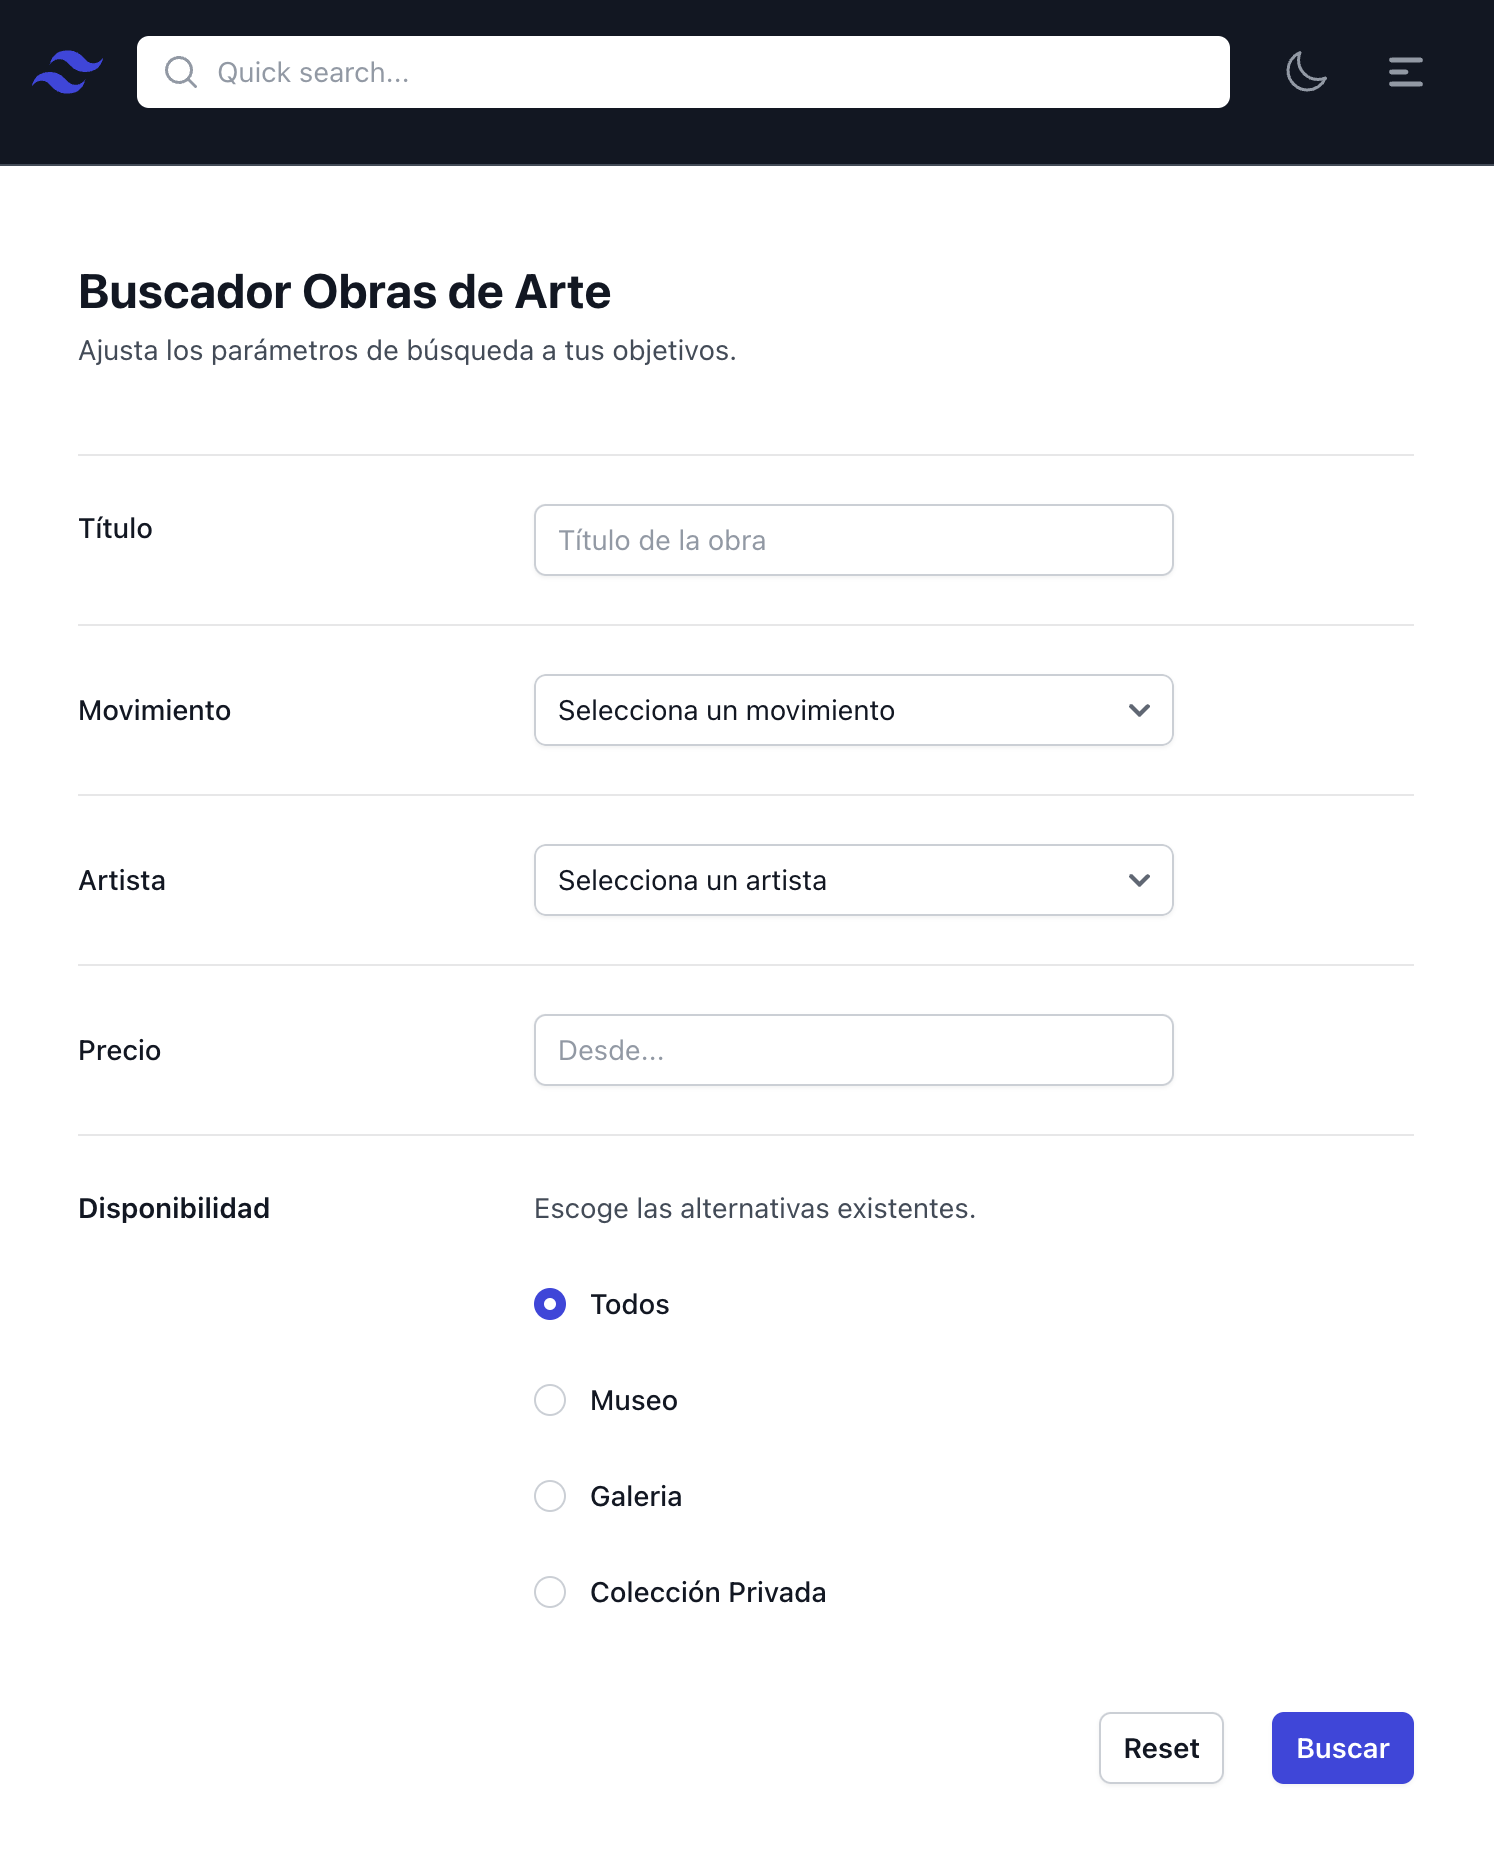This screenshot has width=1494, height=1862.
Task: Click 'Ajusta los parámetros de búsqueda' subtitle
Action: tap(407, 351)
